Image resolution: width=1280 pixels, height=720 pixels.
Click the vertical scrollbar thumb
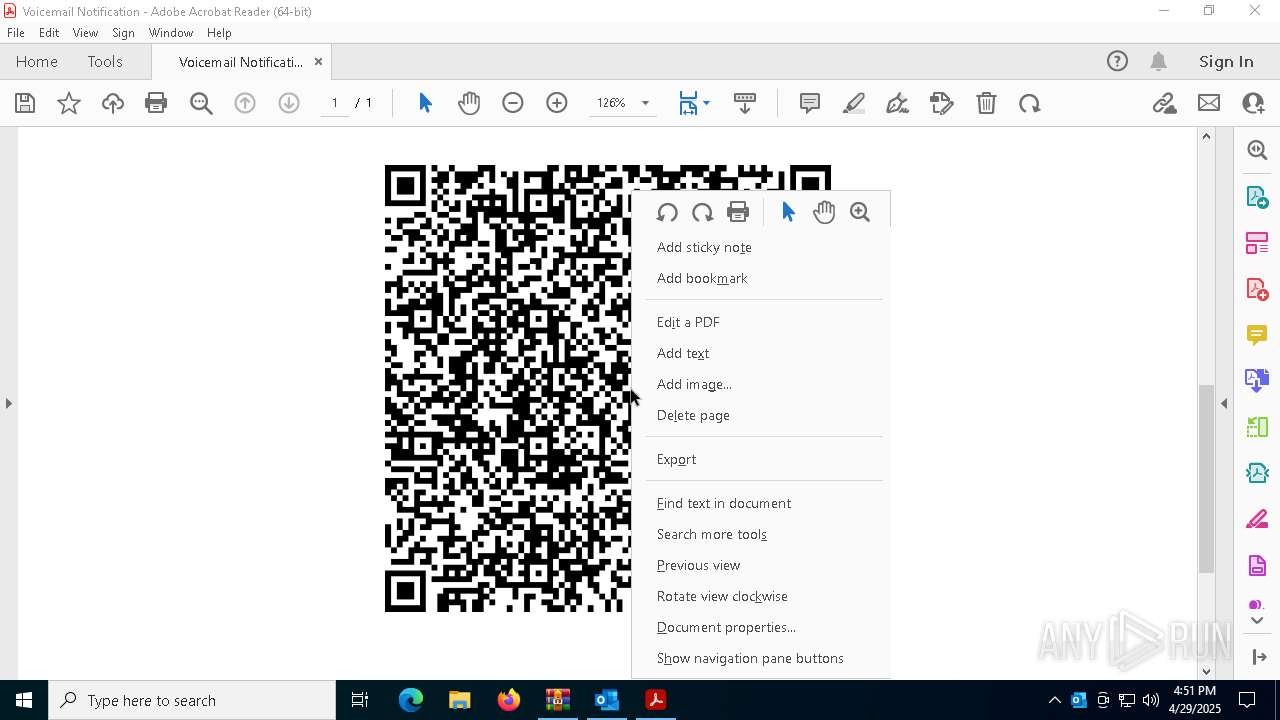pyautogui.click(x=1206, y=478)
